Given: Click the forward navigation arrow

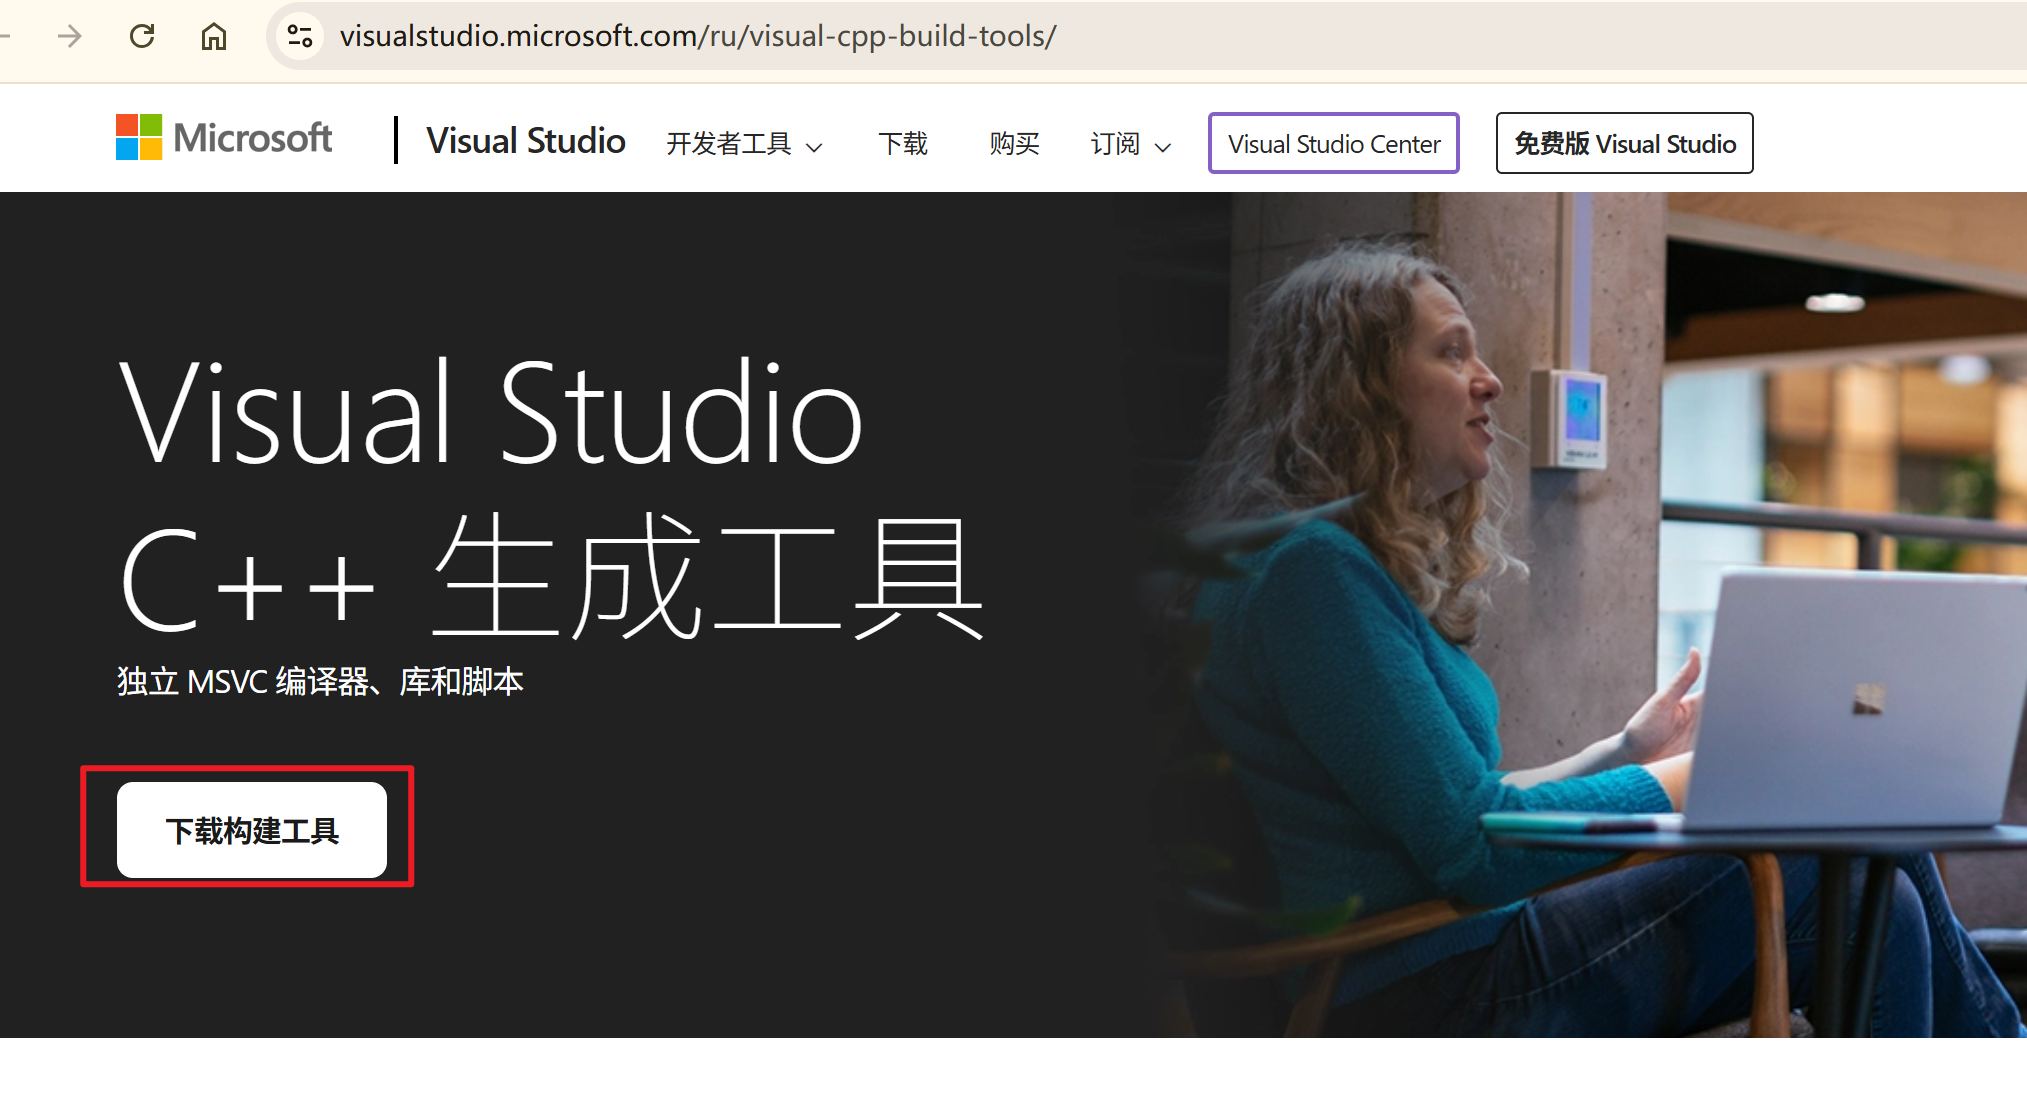Looking at the screenshot, I should (x=70, y=37).
